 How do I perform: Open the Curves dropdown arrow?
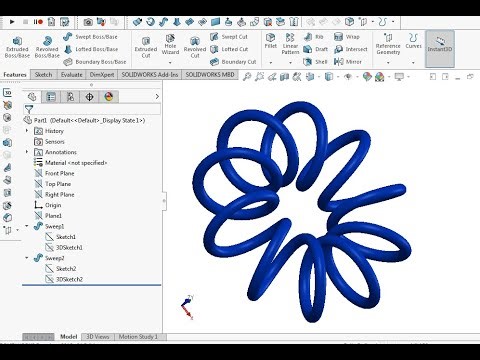coord(413,63)
